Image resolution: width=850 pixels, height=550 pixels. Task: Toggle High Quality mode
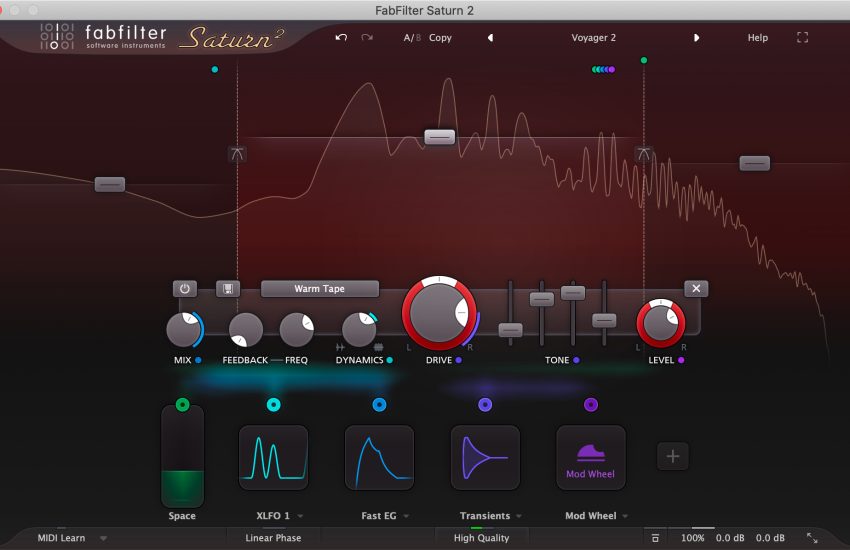tap(481, 538)
